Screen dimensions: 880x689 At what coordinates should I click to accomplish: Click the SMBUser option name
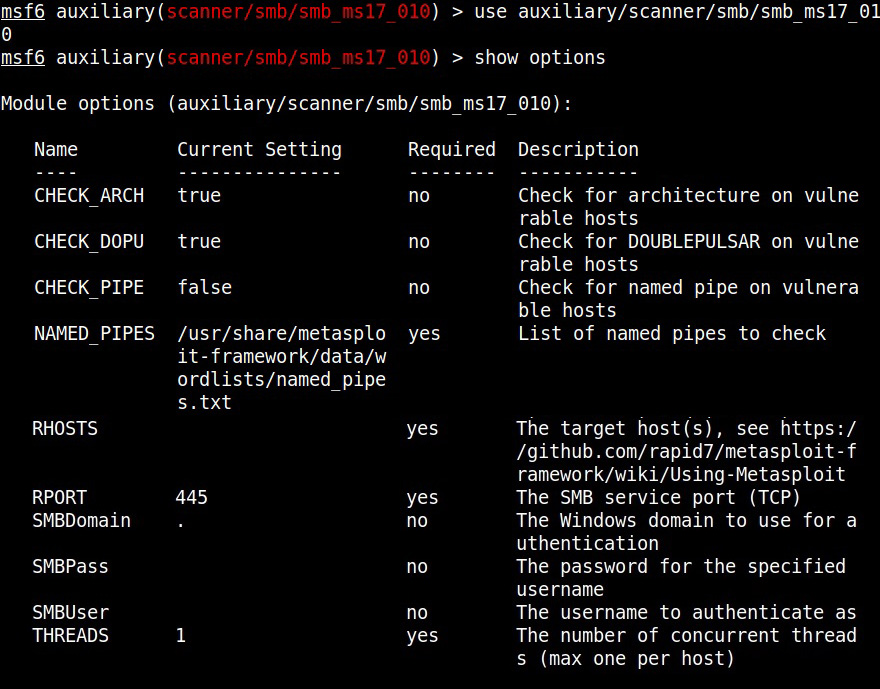click(x=71, y=613)
